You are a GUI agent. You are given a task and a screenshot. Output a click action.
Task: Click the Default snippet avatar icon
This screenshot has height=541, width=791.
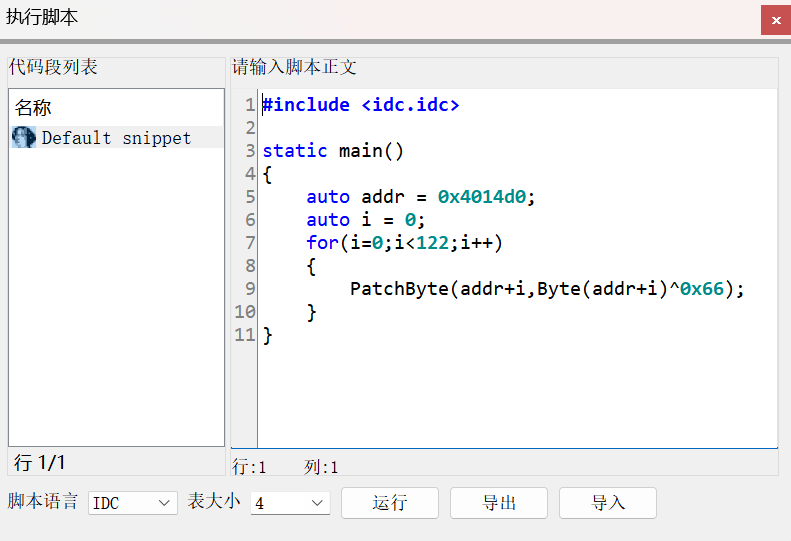point(23,137)
